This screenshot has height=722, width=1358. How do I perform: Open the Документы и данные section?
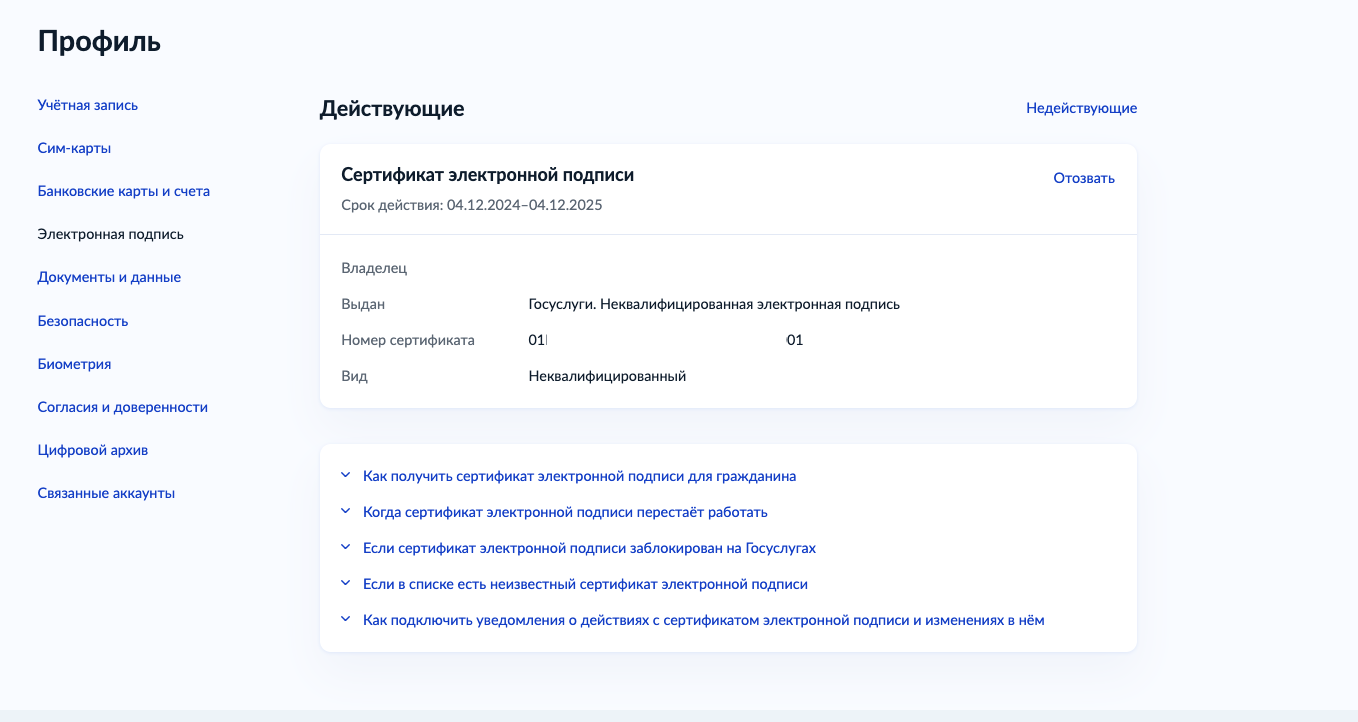(109, 277)
